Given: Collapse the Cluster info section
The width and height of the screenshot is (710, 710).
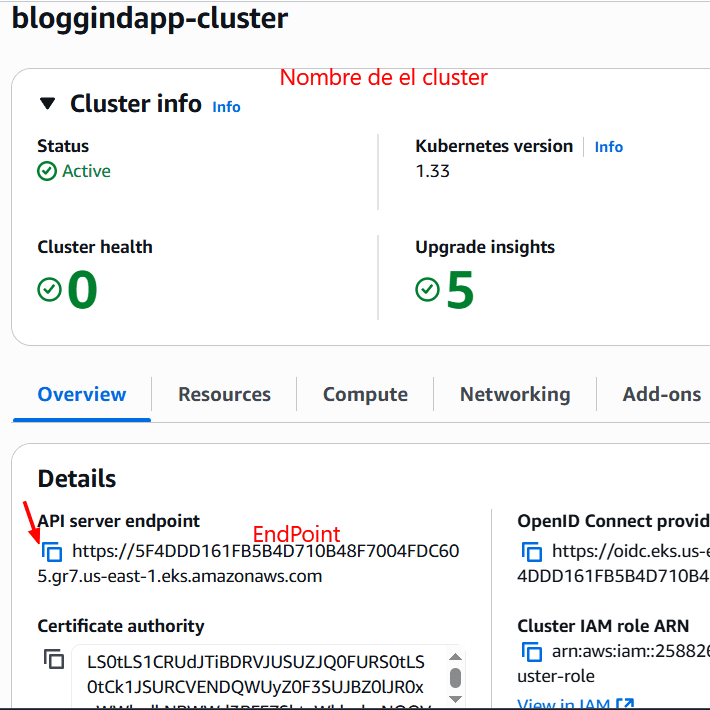Looking at the screenshot, I should 48,104.
